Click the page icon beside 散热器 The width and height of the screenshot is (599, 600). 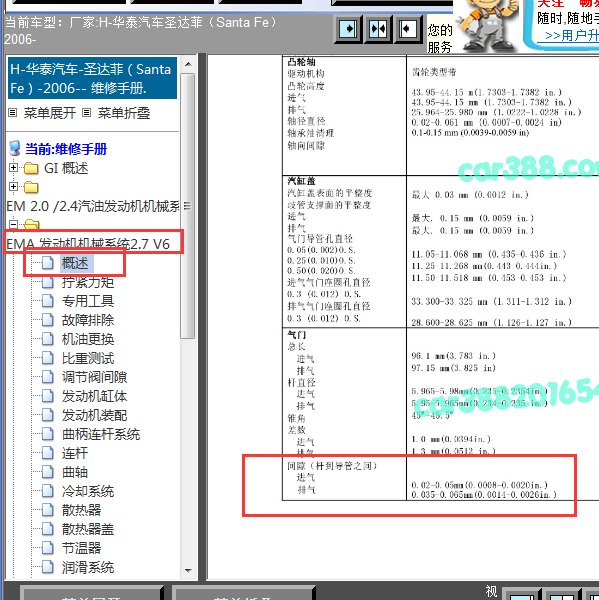47,510
